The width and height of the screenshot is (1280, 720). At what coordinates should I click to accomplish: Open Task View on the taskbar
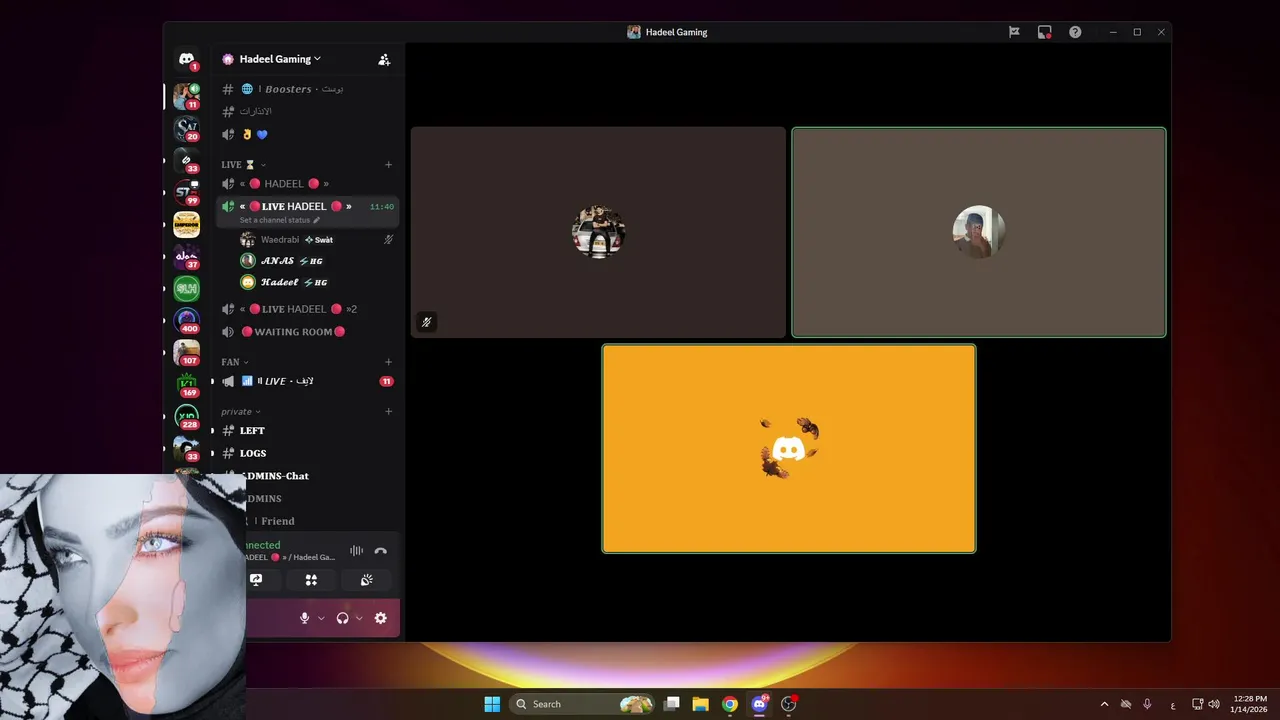click(x=672, y=704)
